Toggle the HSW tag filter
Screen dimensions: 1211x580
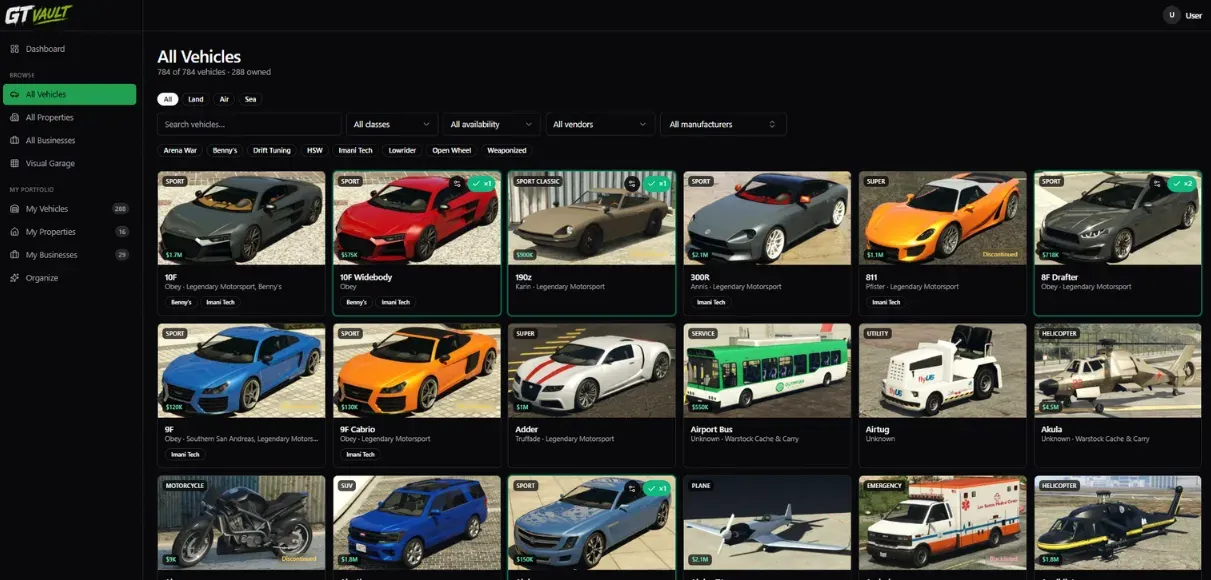315,151
